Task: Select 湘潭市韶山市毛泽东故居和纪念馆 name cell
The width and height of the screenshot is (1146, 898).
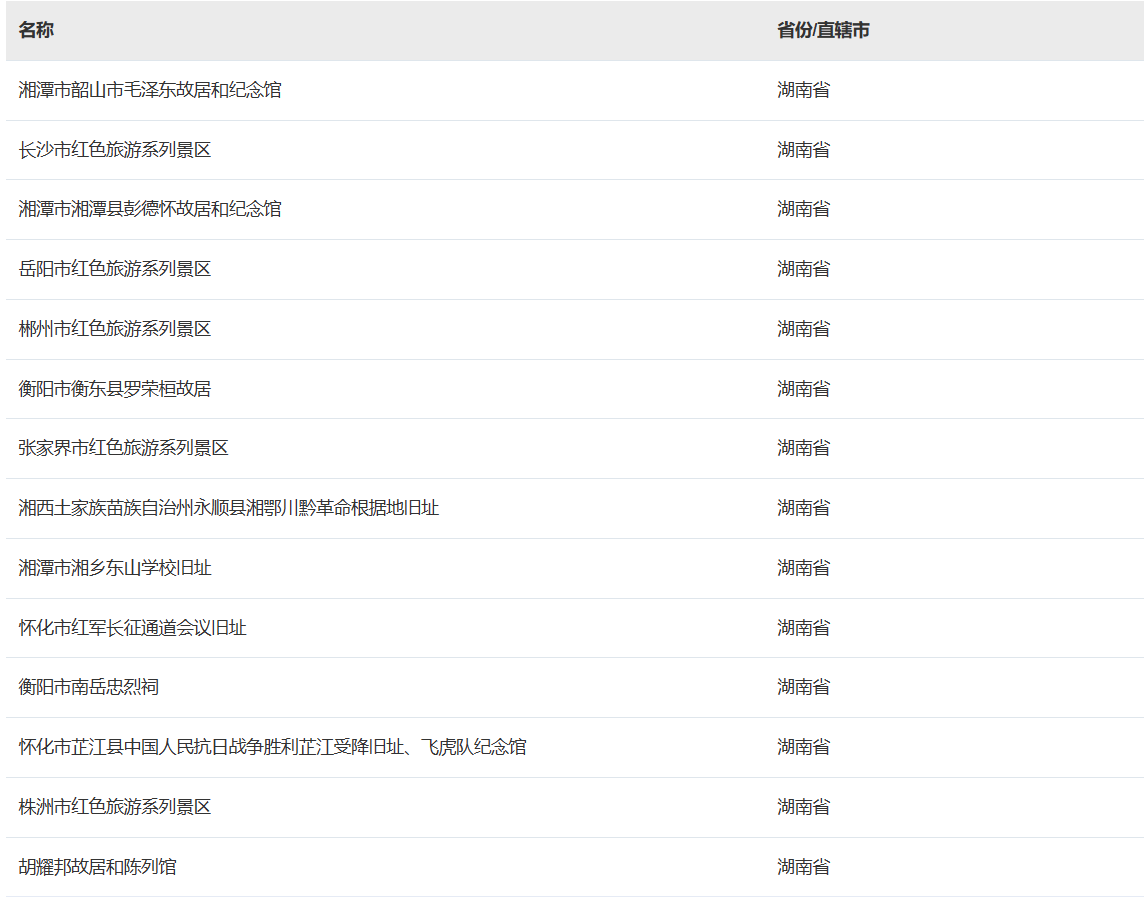Action: (x=150, y=90)
